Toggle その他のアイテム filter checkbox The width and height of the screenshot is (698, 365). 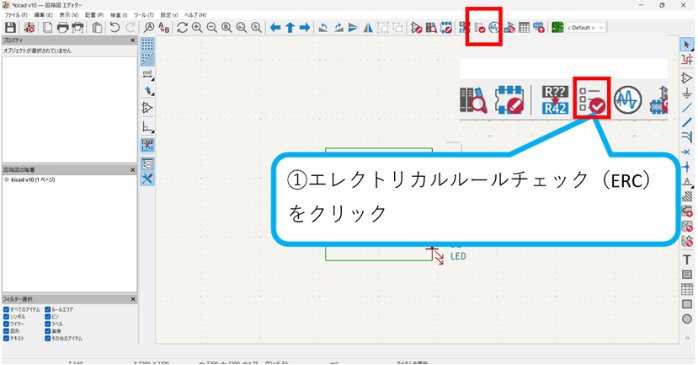click(48, 338)
